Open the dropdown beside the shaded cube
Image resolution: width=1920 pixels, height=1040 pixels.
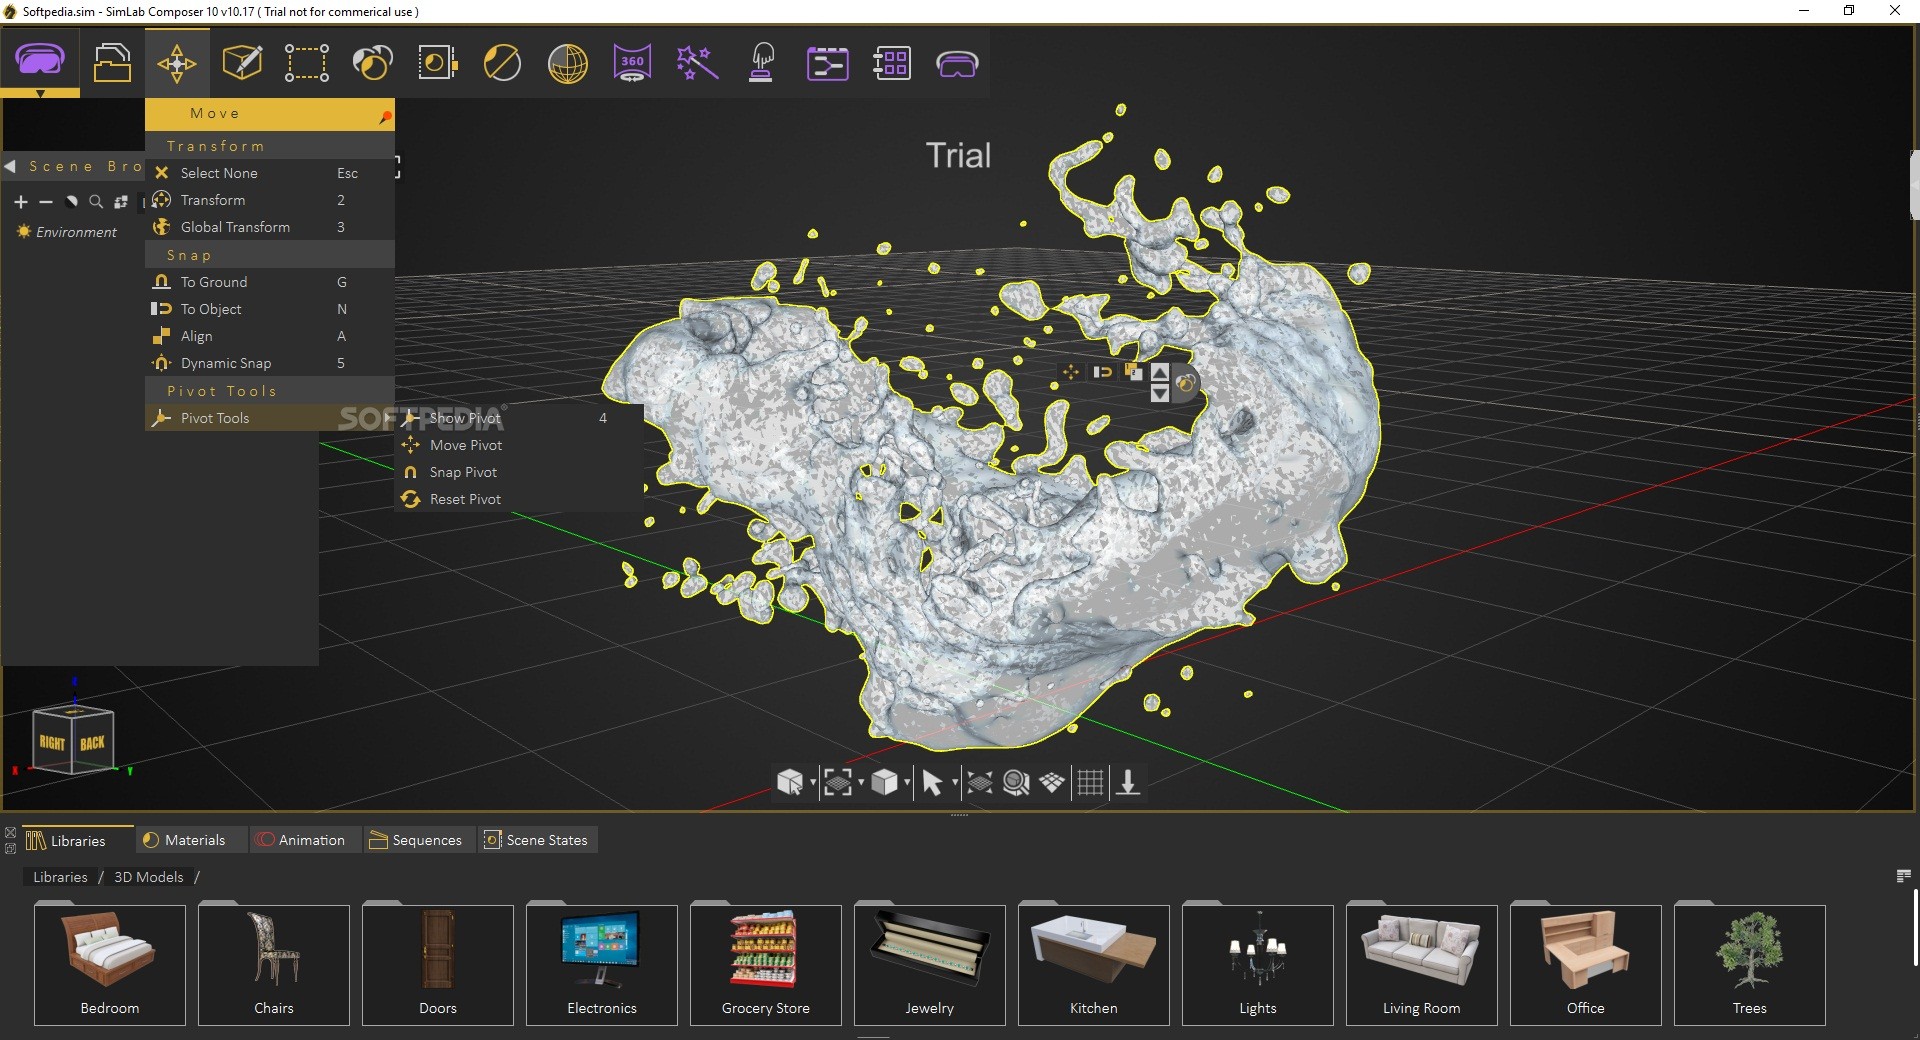(x=906, y=782)
